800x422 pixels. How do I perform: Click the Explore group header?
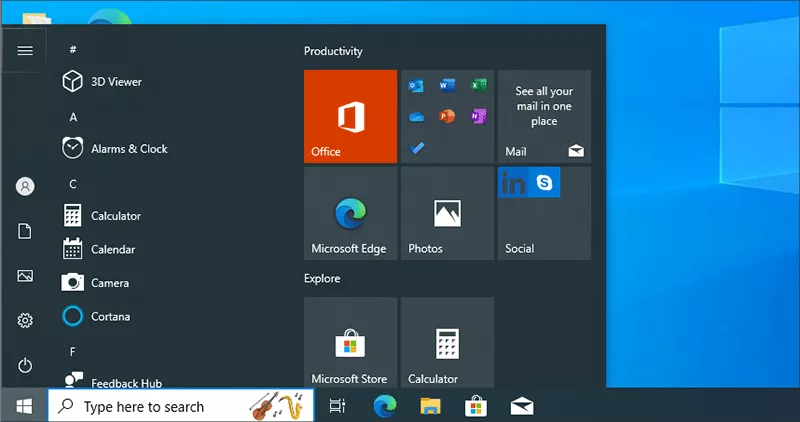coord(322,279)
